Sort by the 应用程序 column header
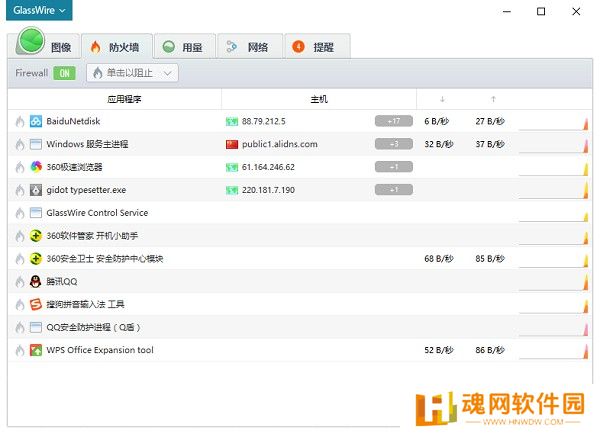The width and height of the screenshot is (600, 434). click(124, 99)
